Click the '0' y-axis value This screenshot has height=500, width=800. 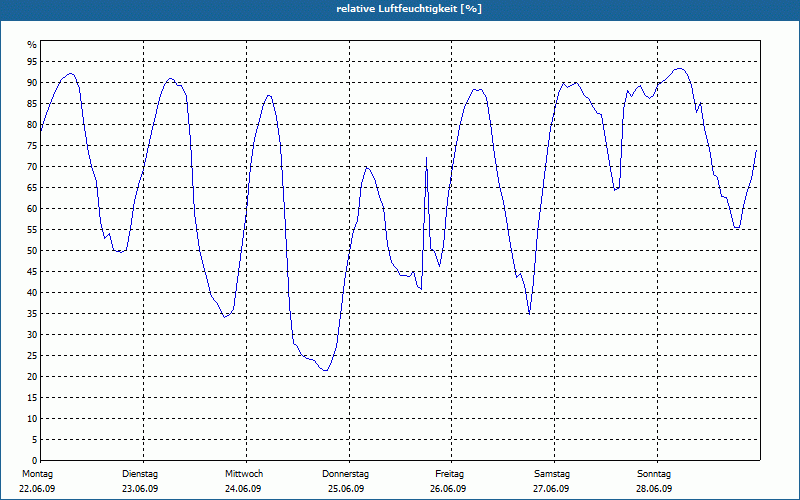tap(35, 460)
